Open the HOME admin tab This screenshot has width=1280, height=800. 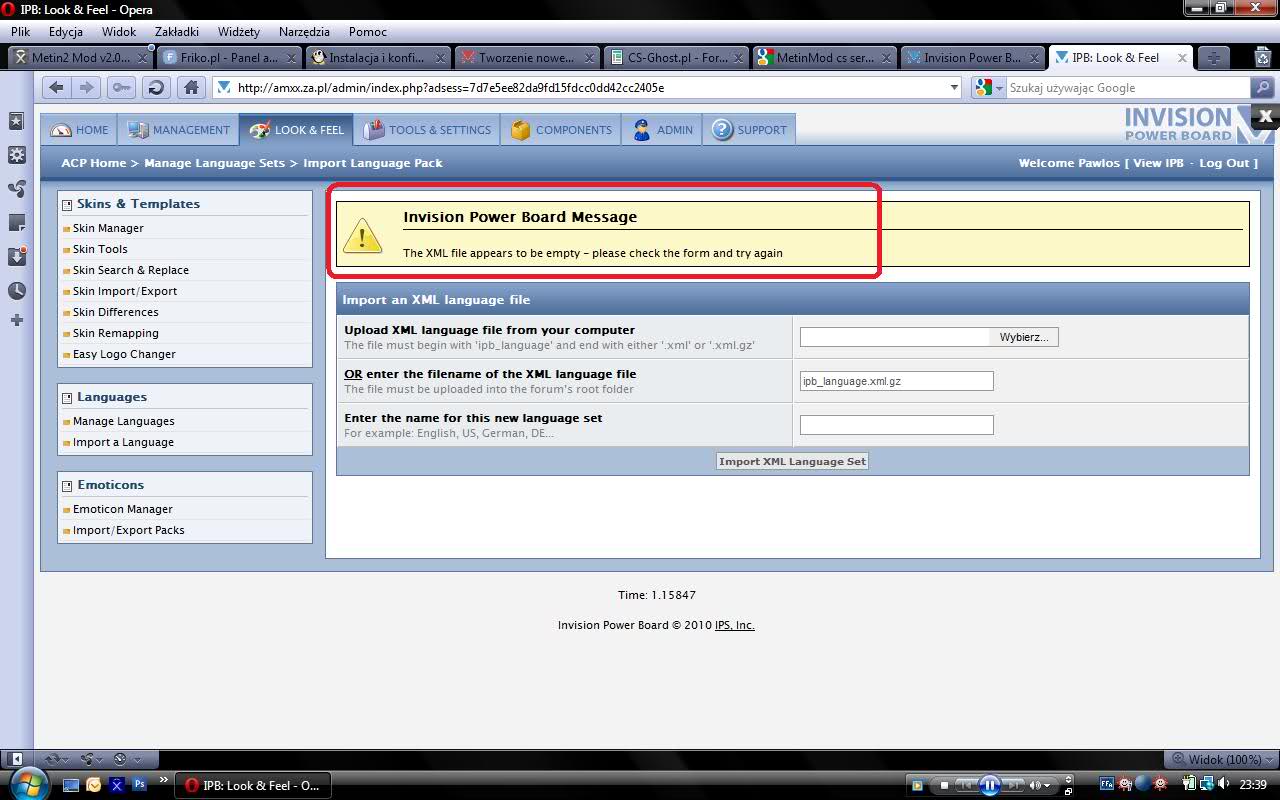79,130
